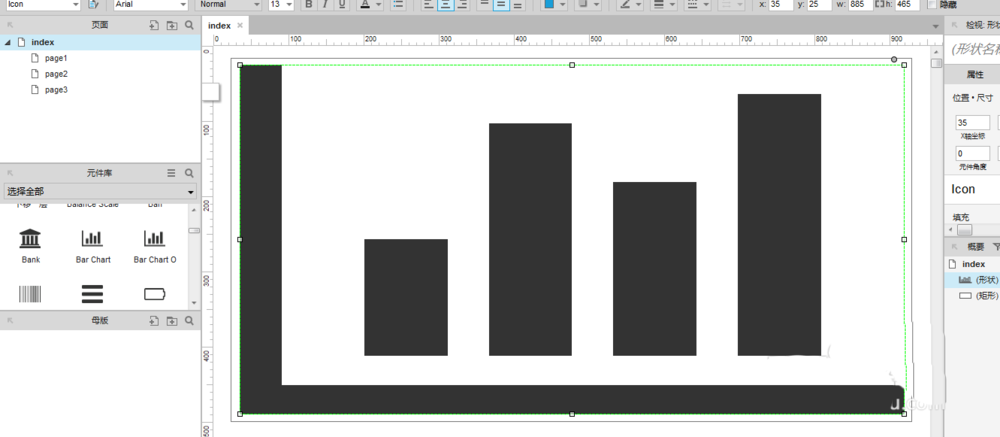Add a new folder in pages panel
Image resolution: width=1000 pixels, height=437 pixels.
pyautogui.click(x=171, y=24)
